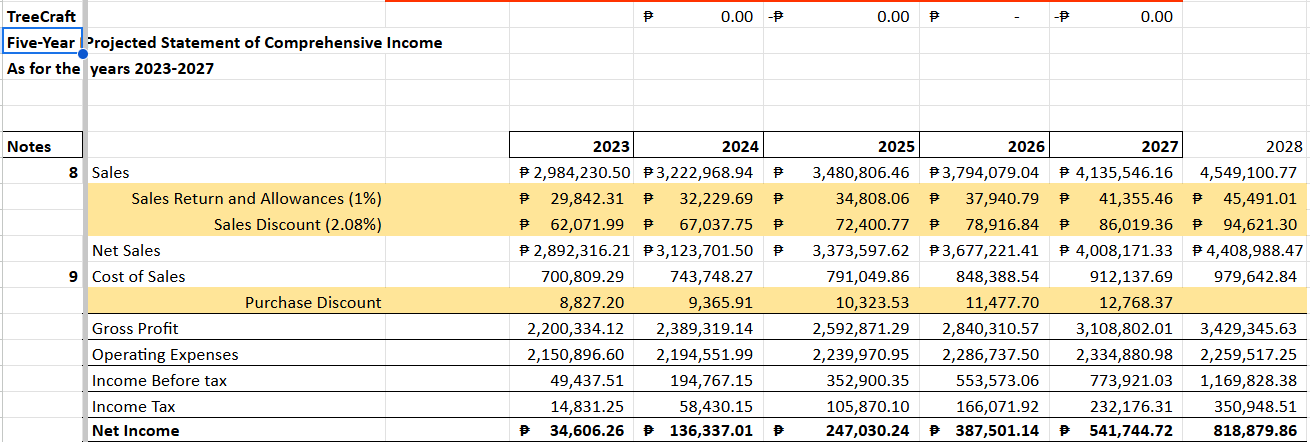
Task: Click purchase discount value 9,365.91
Action: coord(698,303)
